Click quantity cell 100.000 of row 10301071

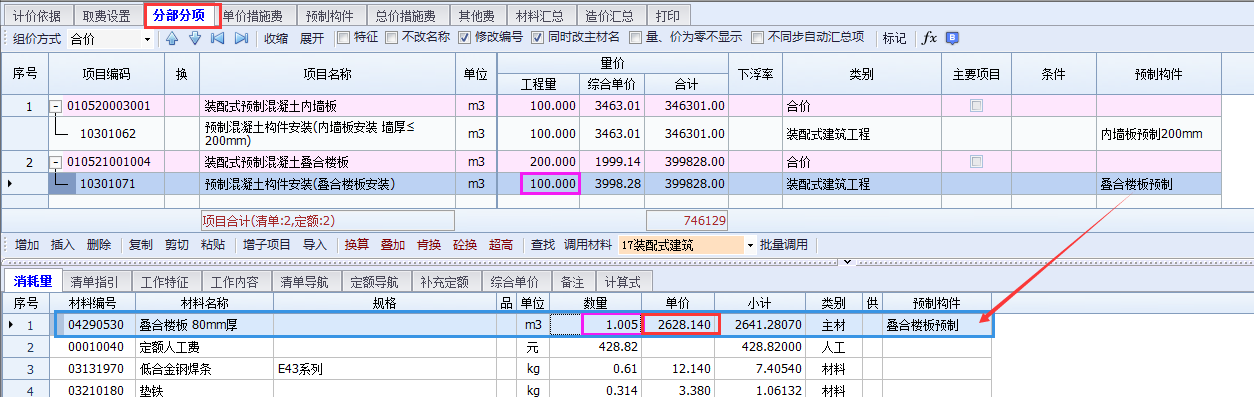click(550, 183)
